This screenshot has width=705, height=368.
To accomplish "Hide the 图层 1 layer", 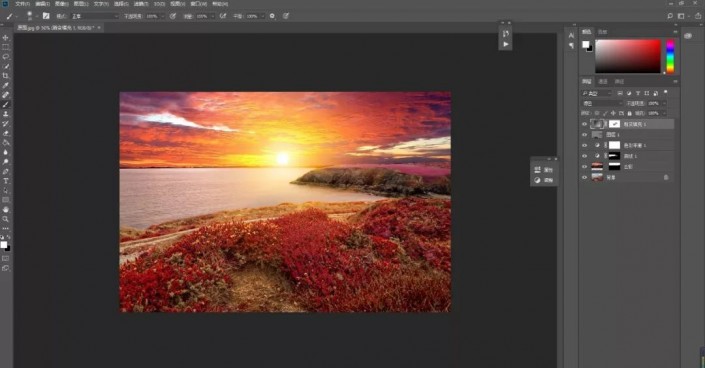I will pyautogui.click(x=585, y=135).
